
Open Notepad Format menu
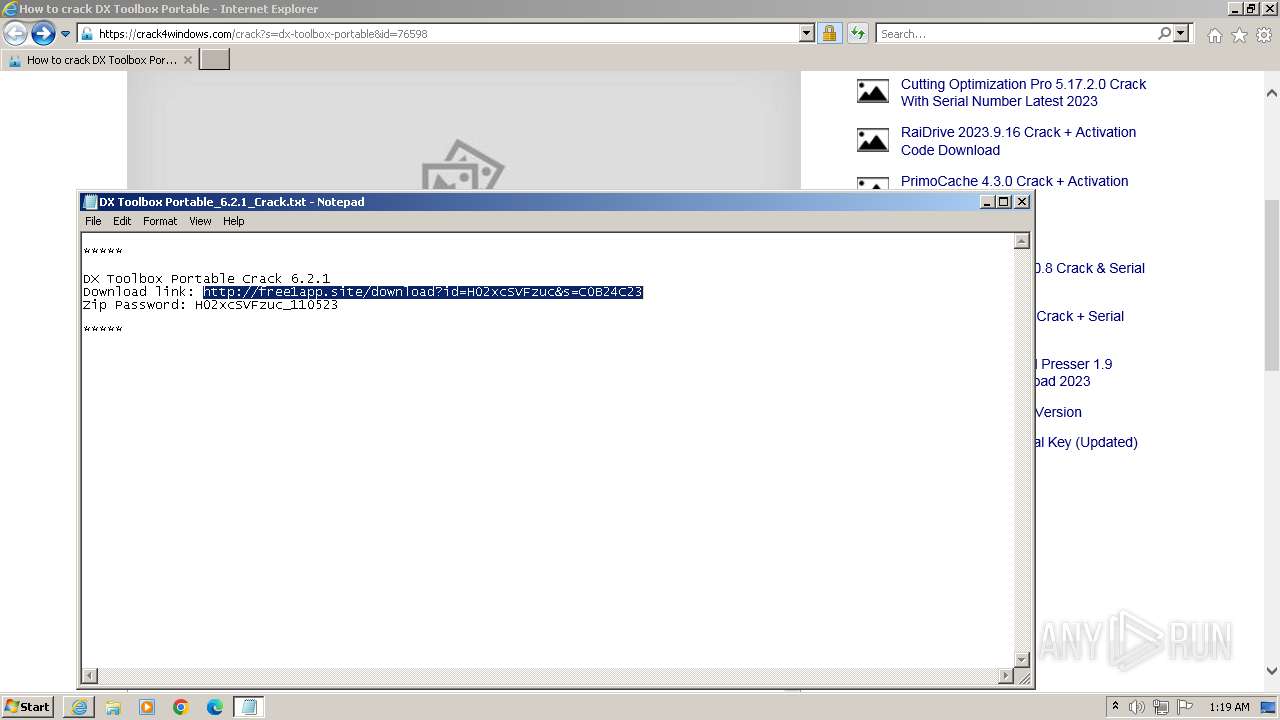click(160, 221)
